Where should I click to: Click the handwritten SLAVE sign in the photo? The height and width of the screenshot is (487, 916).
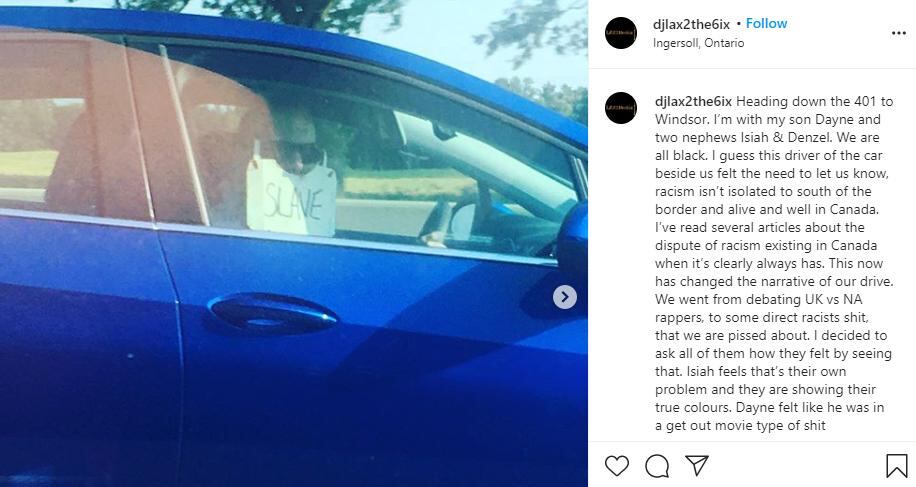coord(292,197)
